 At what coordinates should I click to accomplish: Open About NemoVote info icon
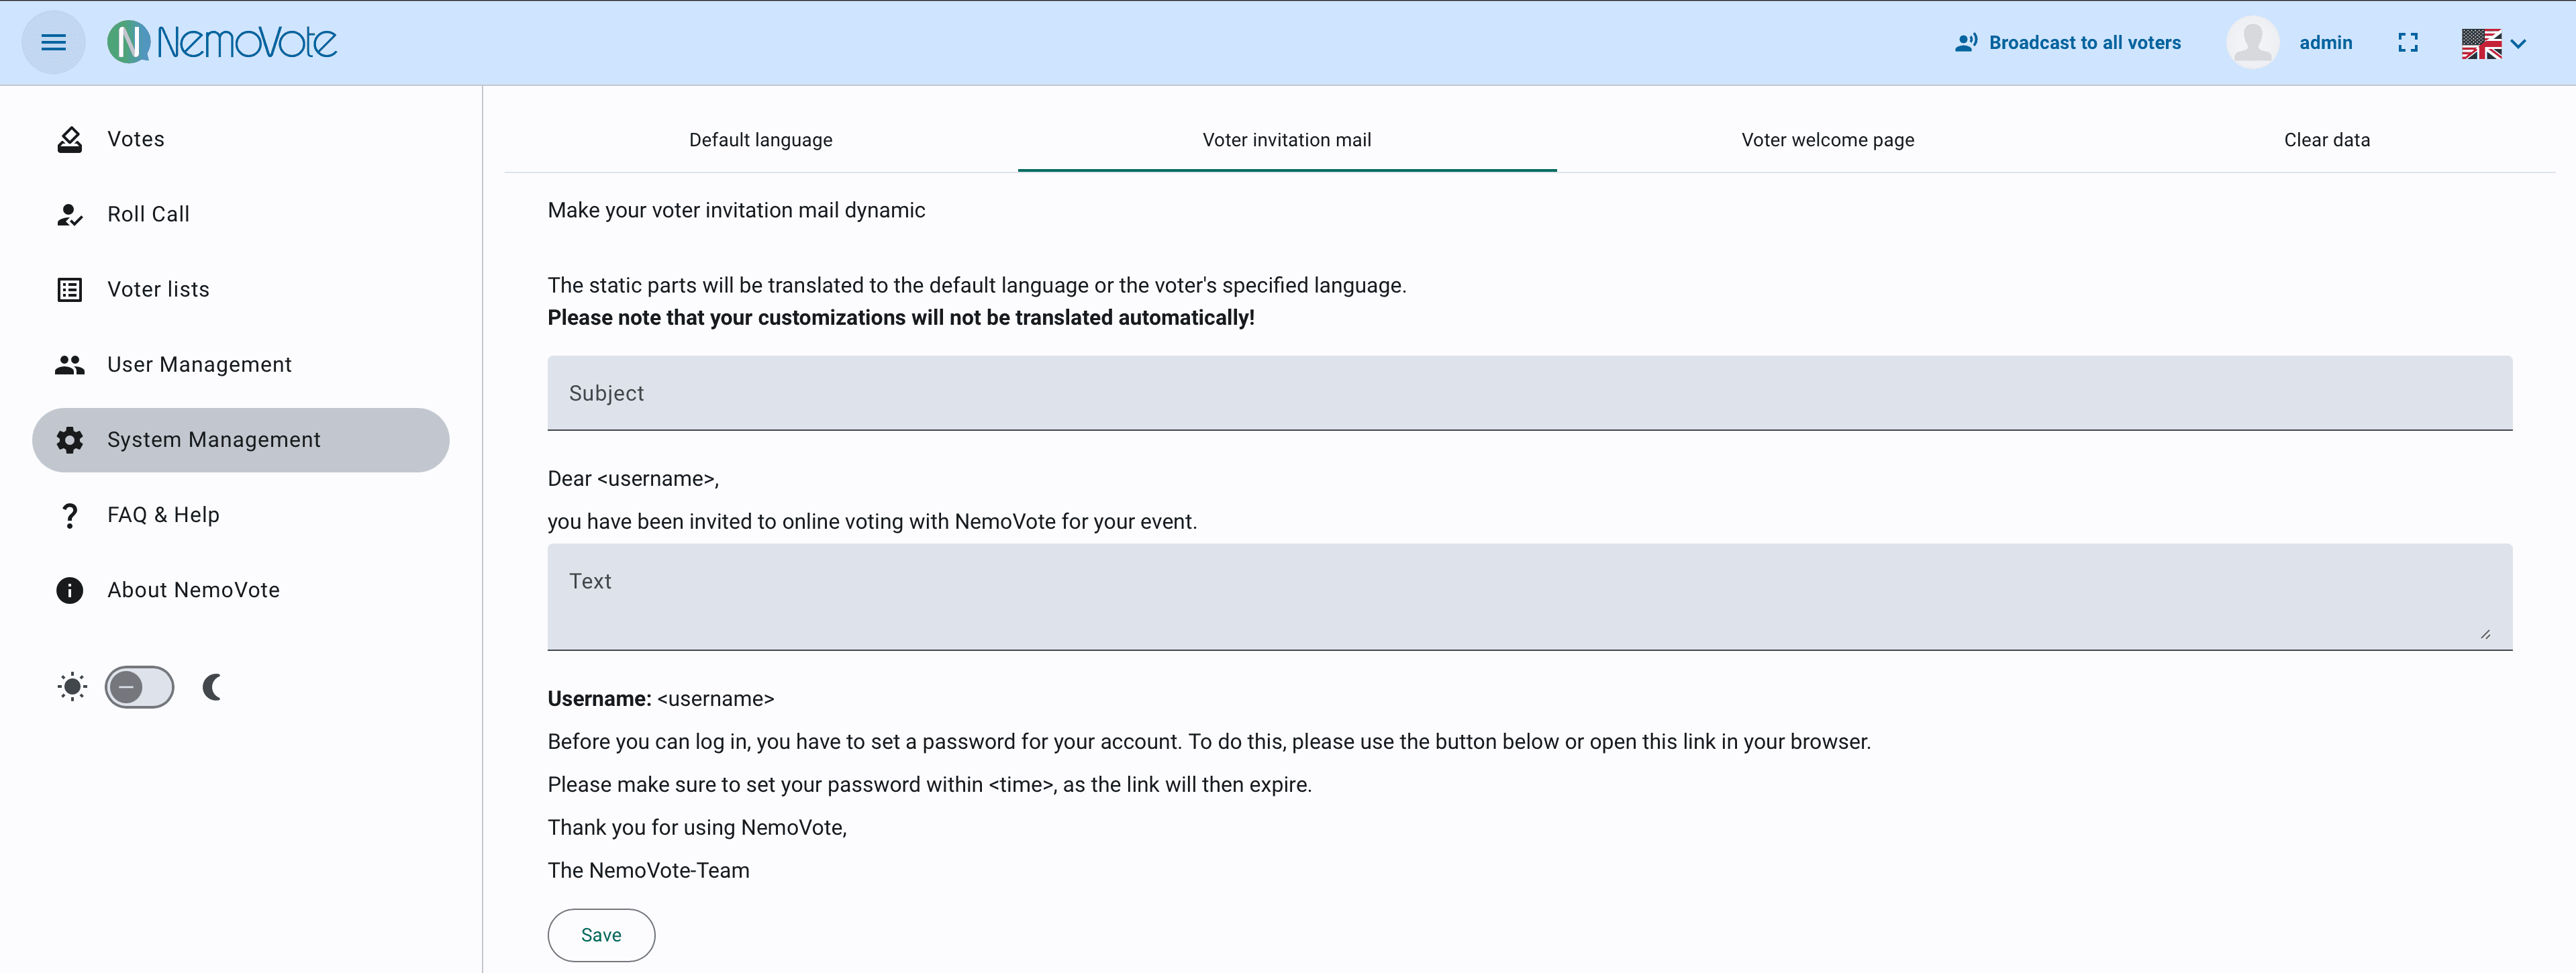point(70,590)
